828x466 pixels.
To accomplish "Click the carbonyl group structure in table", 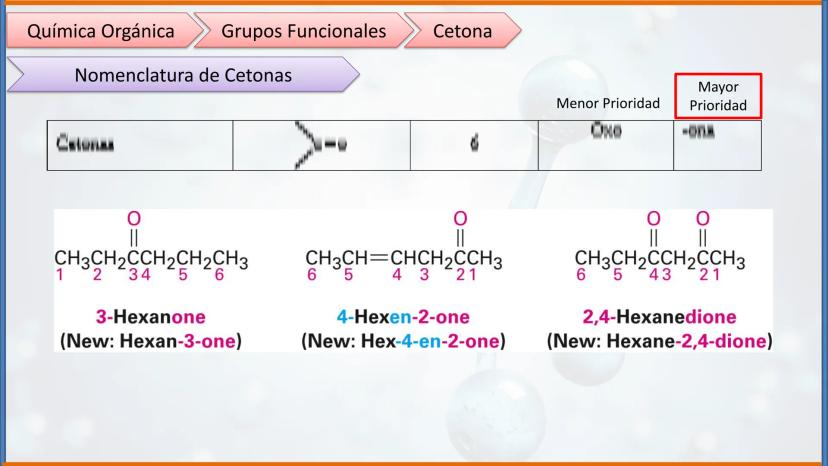I will 321,146.
